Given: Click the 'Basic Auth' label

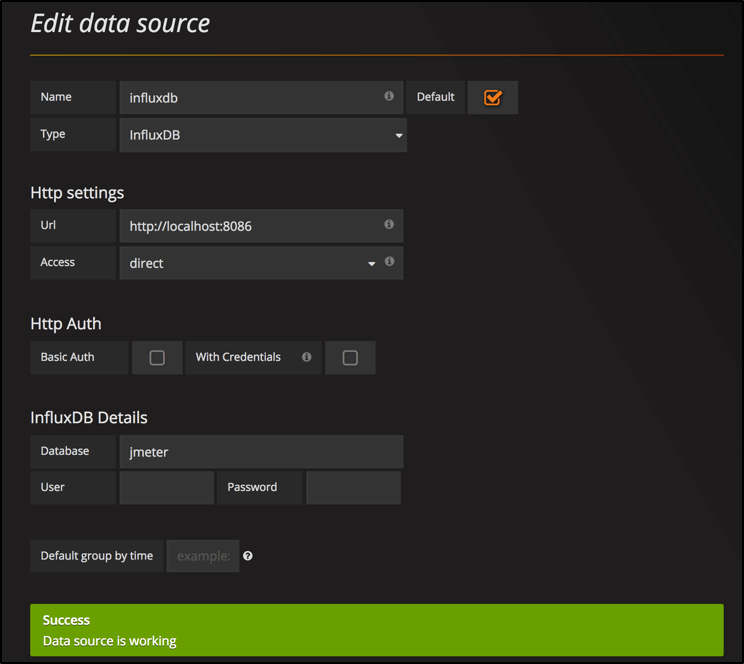Looking at the screenshot, I should pos(67,357).
